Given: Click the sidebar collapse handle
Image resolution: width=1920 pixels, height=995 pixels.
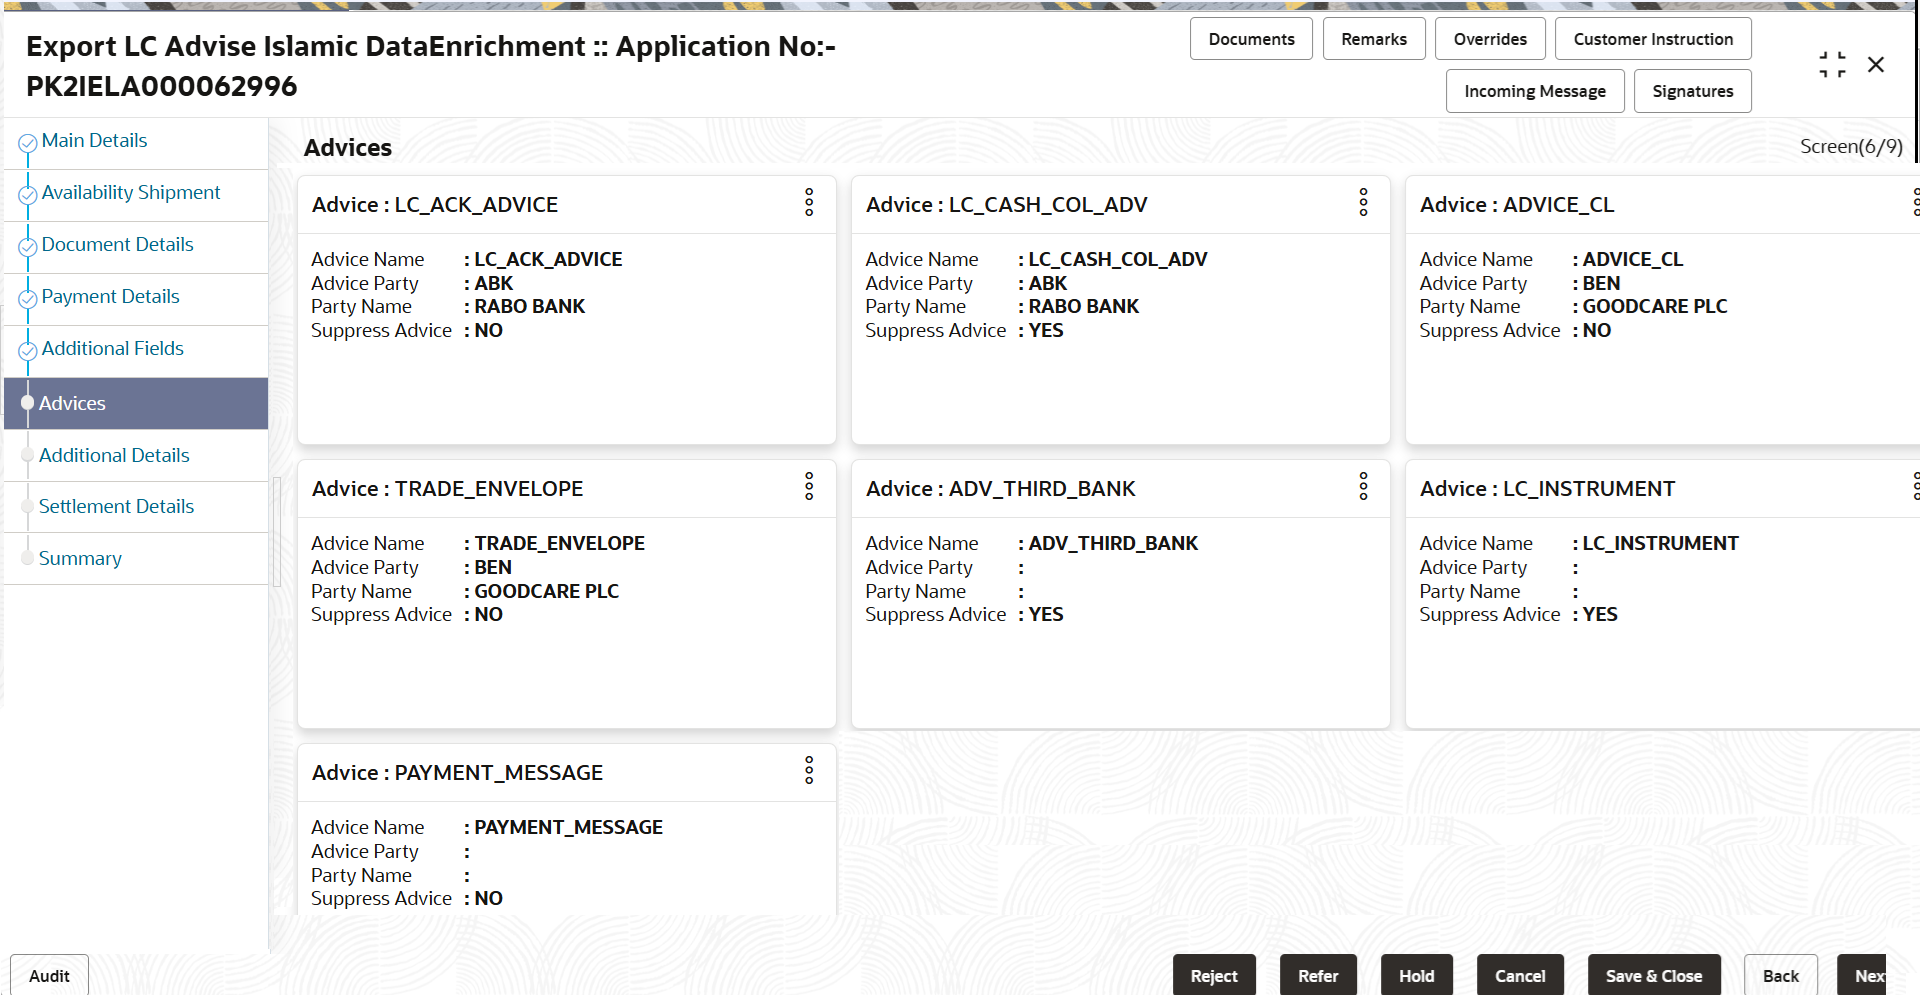Looking at the screenshot, I should pyautogui.click(x=277, y=530).
